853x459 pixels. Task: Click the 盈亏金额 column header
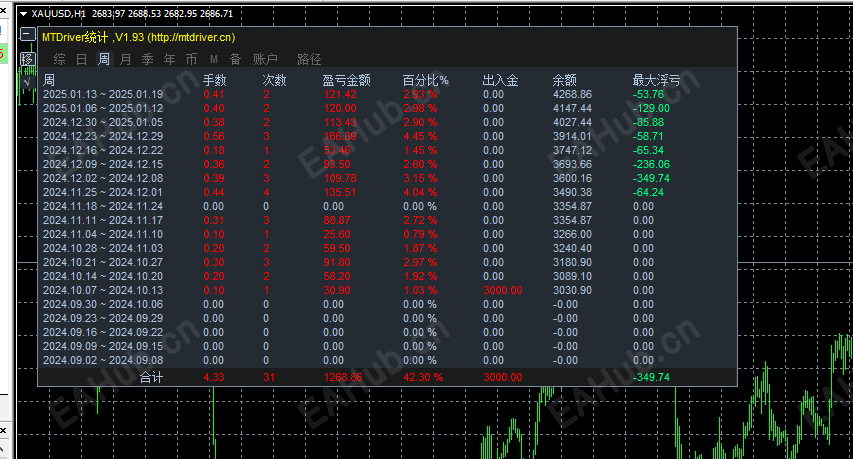[x=347, y=80]
